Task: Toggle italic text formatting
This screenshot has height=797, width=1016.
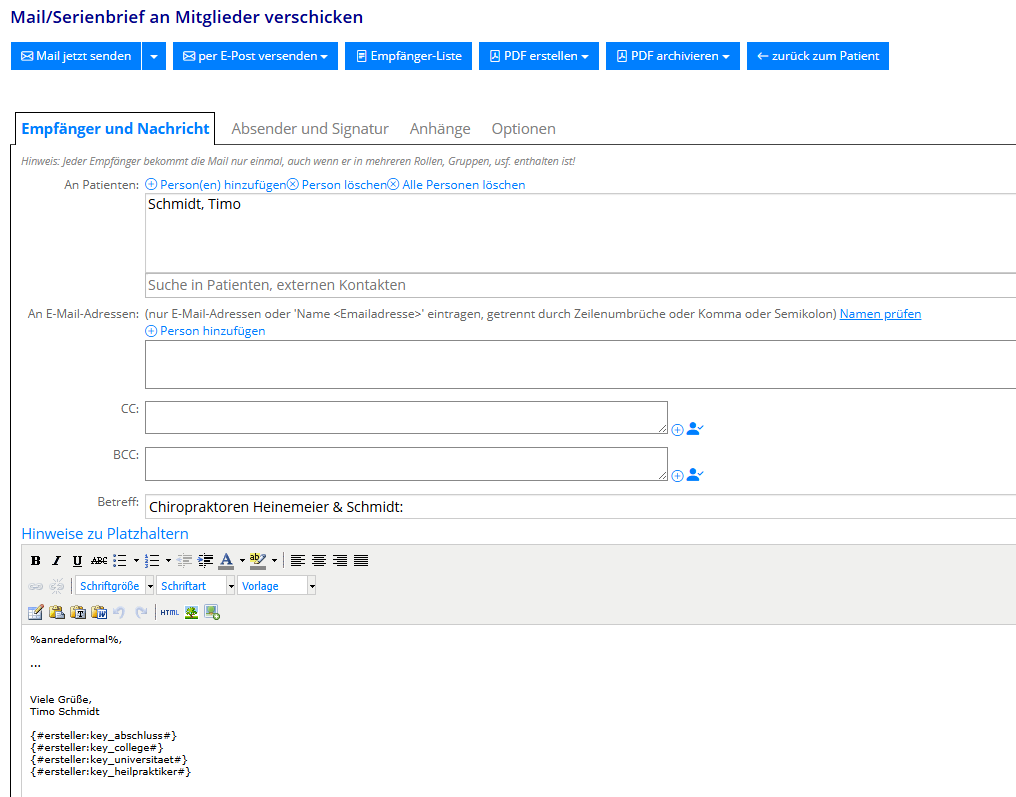Action: click(x=56, y=561)
